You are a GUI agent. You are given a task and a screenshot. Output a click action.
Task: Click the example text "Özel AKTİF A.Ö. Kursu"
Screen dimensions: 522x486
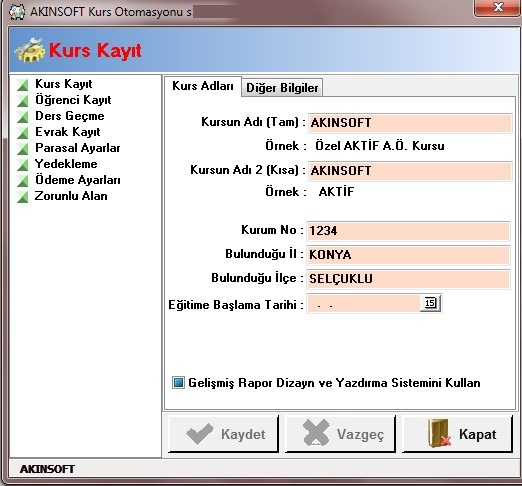[x=380, y=146]
